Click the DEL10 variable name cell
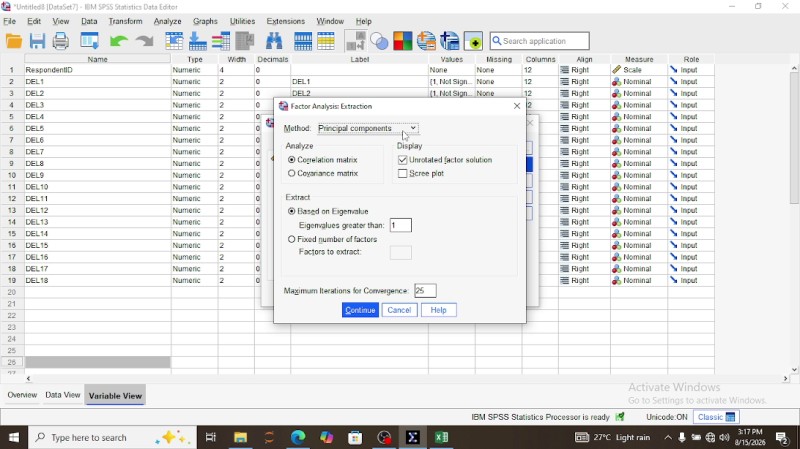This screenshot has width=800, height=449. (97, 187)
